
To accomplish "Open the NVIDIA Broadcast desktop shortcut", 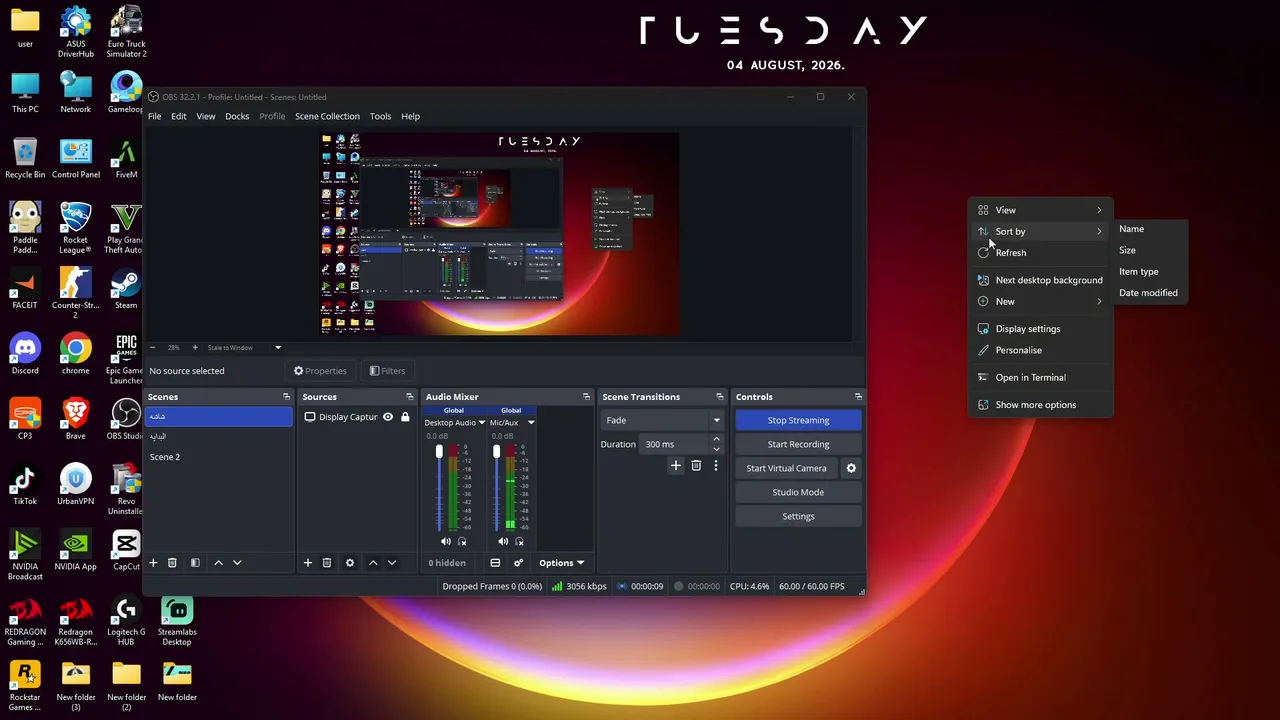I will pyautogui.click(x=25, y=556).
